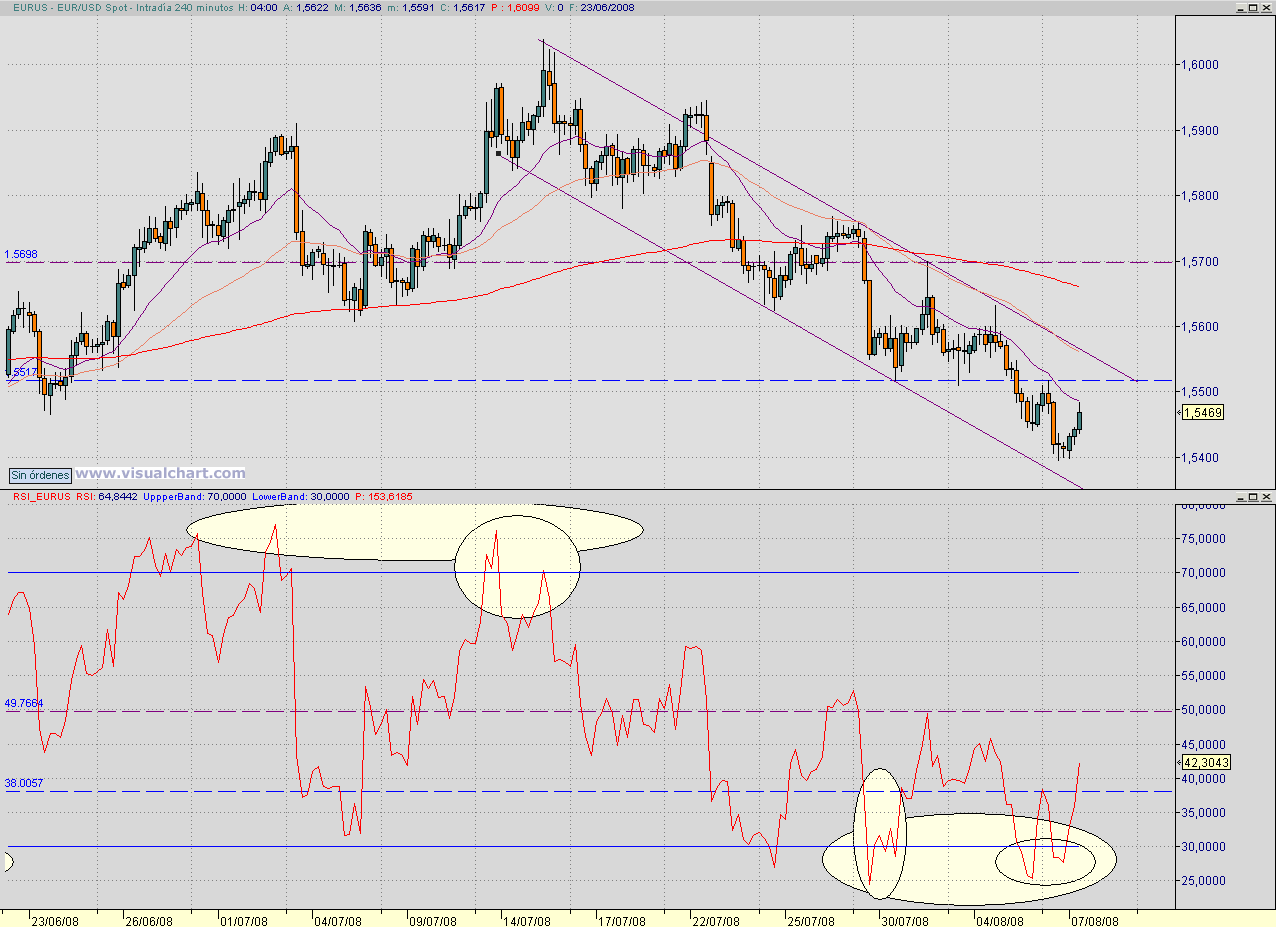Screen dimensions: 1276x927
Task: Click the 25,0000 RSI axis label
Action: (x=1204, y=881)
